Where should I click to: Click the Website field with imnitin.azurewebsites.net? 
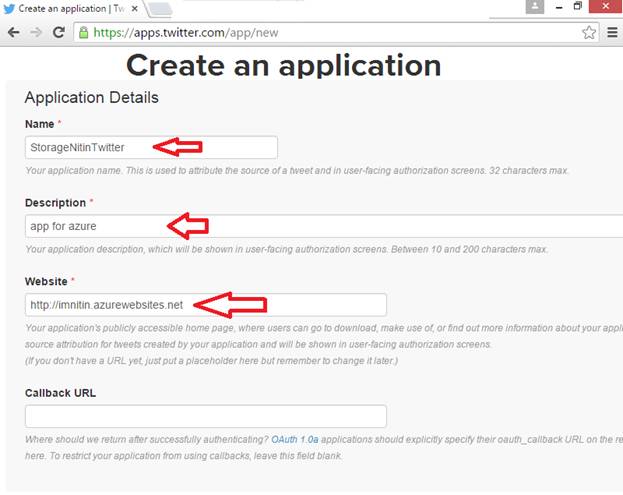pyautogui.click(x=206, y=305)
